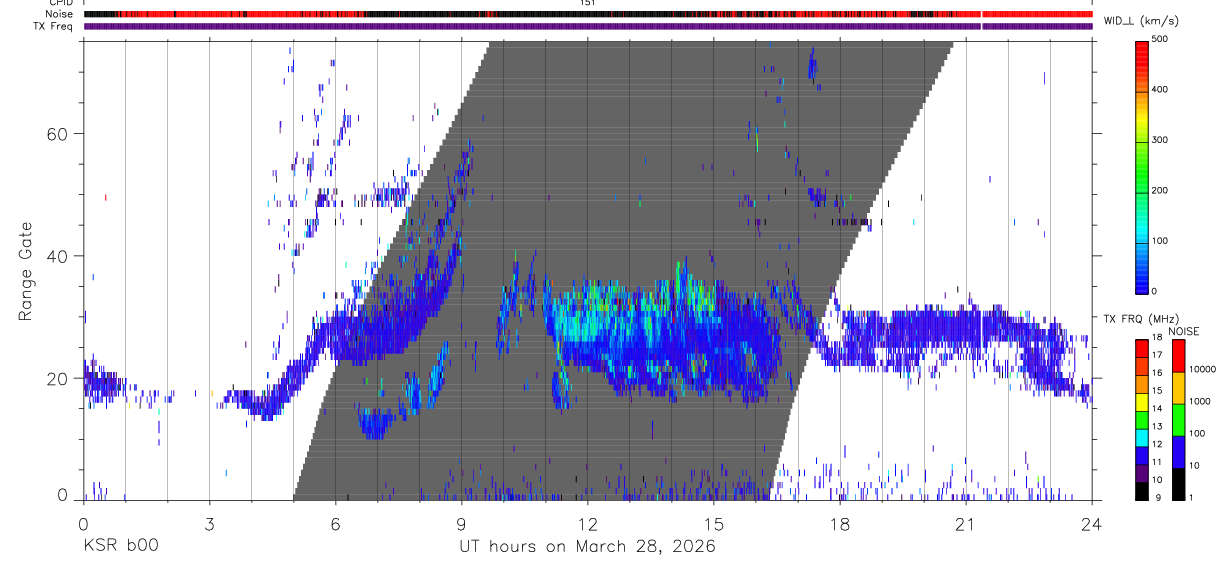The image size is (1228, 567).
Task: Click the 'Range Gate' y-axis title
Action: click(x=26, y=272)
